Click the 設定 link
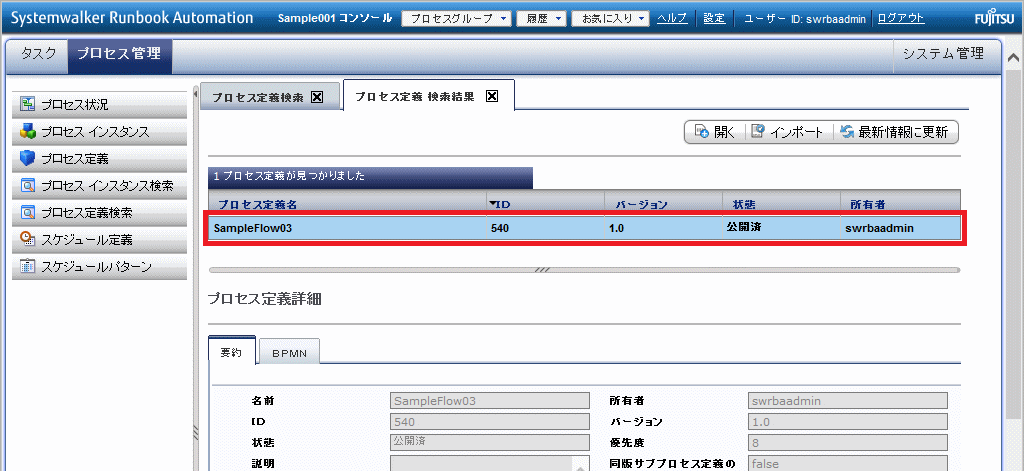1024x471 pixels. click(714, 18)
